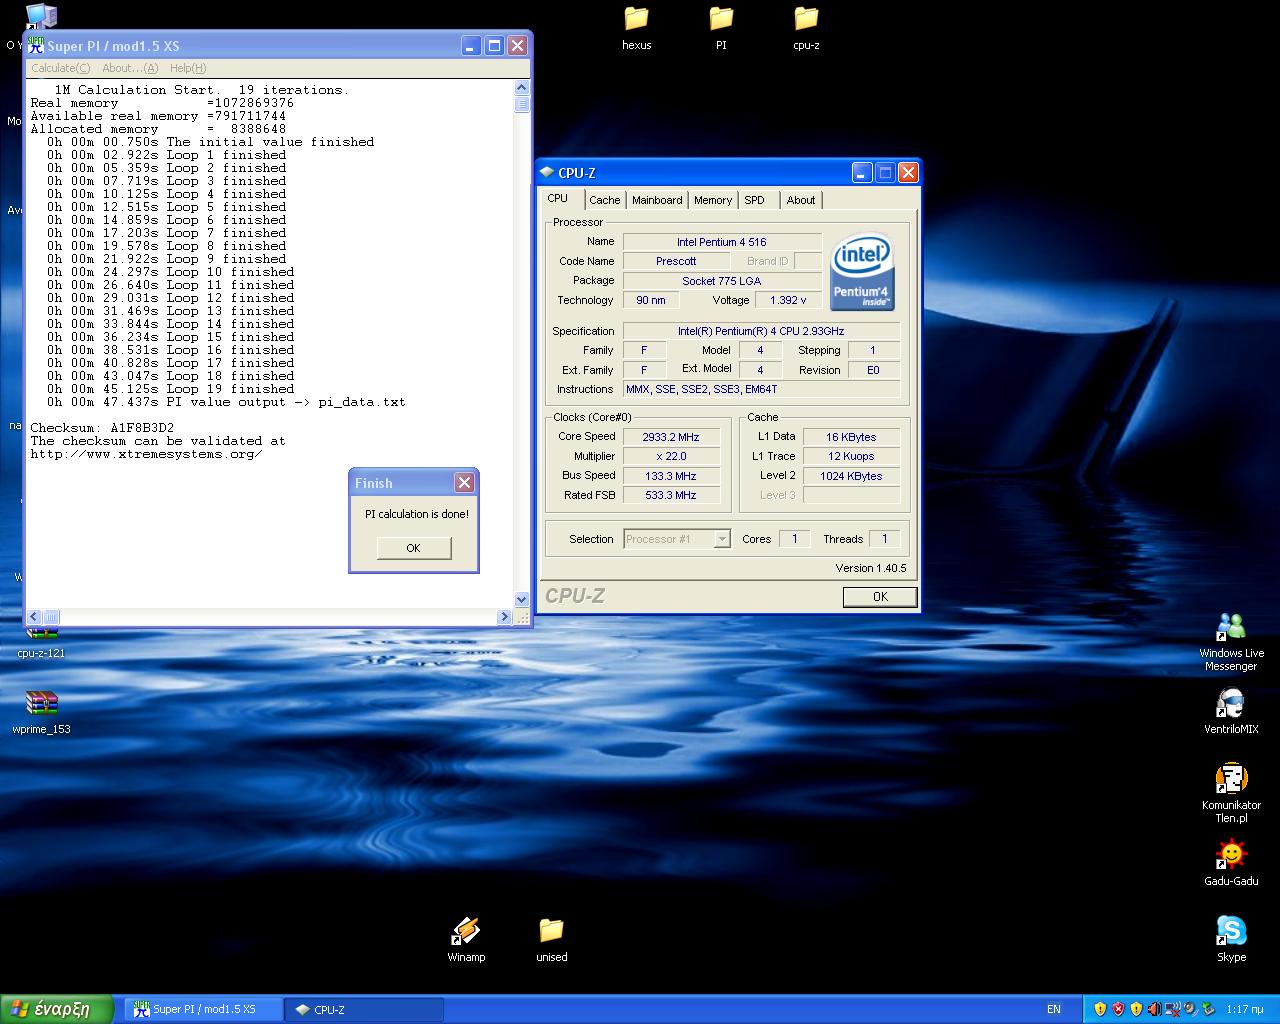
Task: Click the disconnected wireless network tray icon
Action: [x=1172, y=1009]
